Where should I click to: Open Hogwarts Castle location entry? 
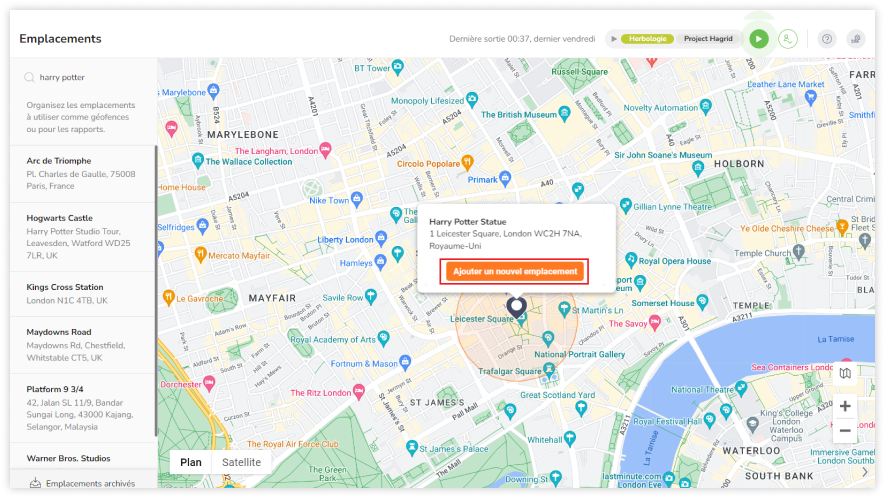(82, 237)
